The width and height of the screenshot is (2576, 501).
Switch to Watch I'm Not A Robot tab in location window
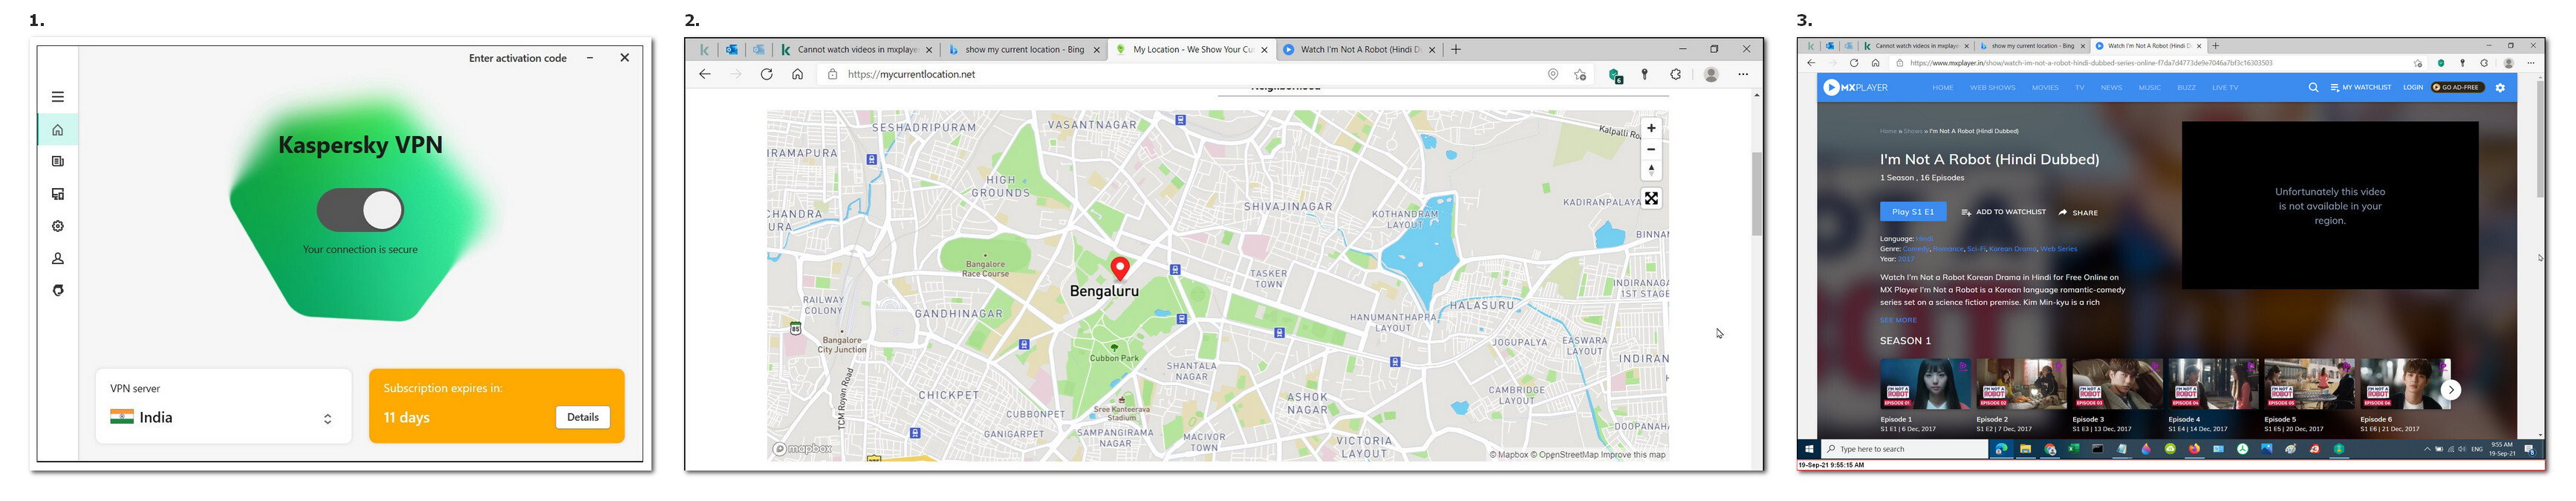(1358, 49)
